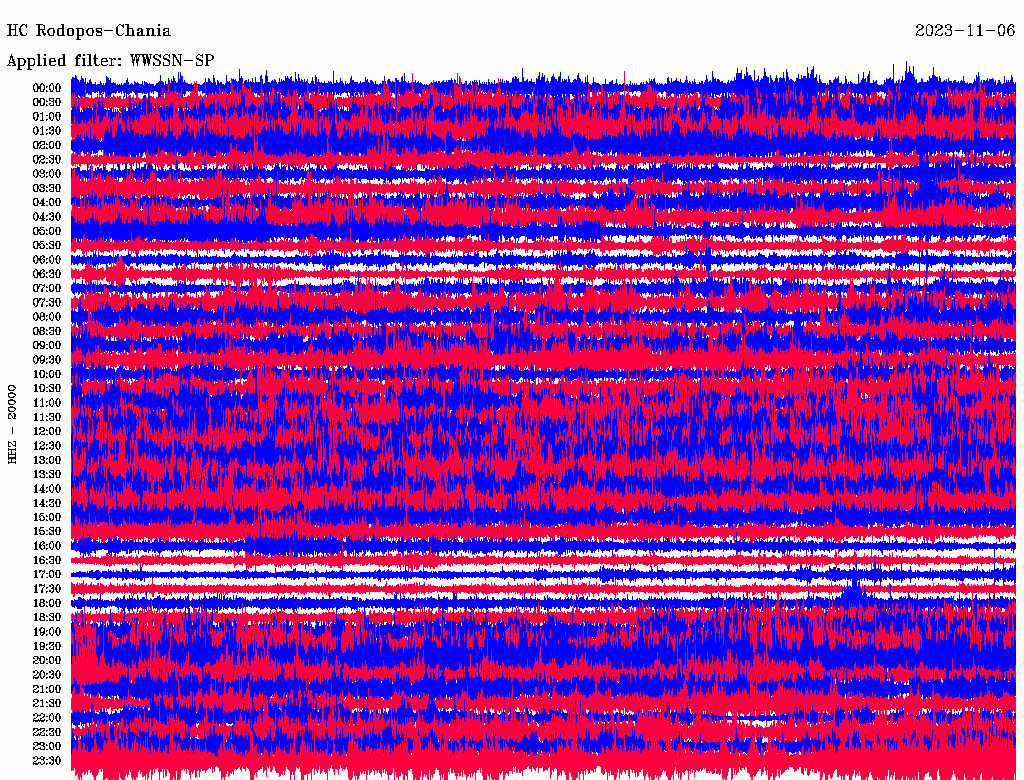Click the 17:00 time label
Screen dimensions: 1024x780
click(46, 575)
